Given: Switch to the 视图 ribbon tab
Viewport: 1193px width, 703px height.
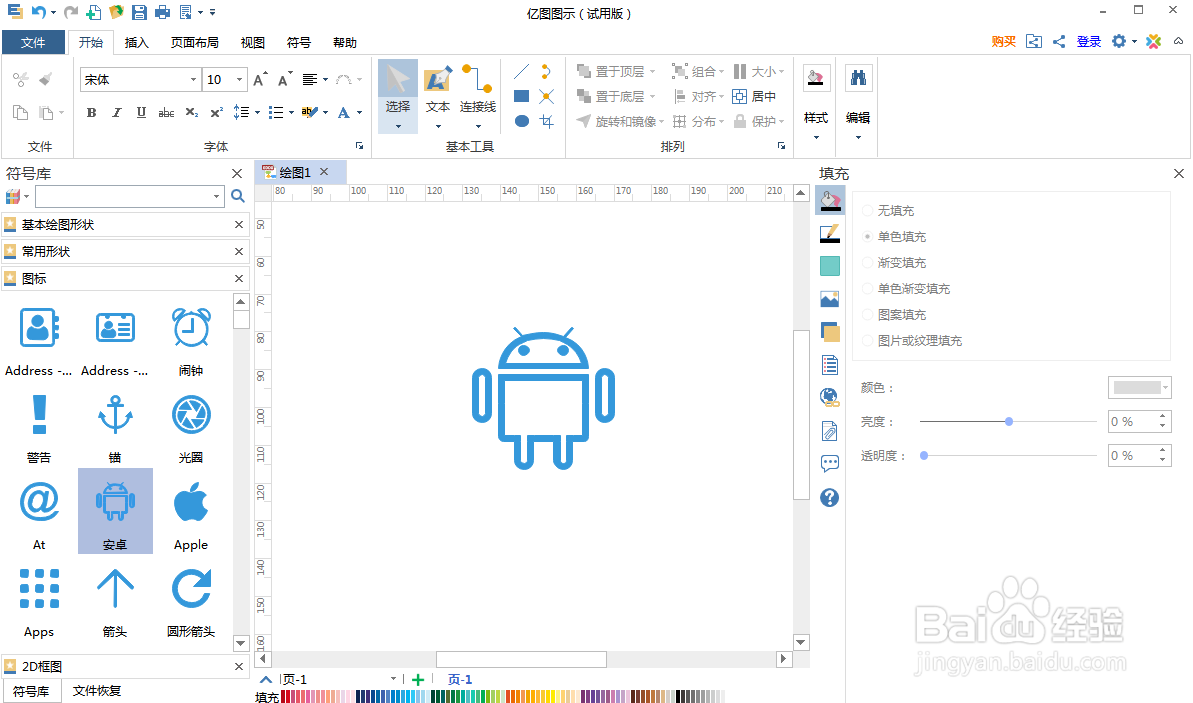Looking at the screenshot, I should point(253,42).
